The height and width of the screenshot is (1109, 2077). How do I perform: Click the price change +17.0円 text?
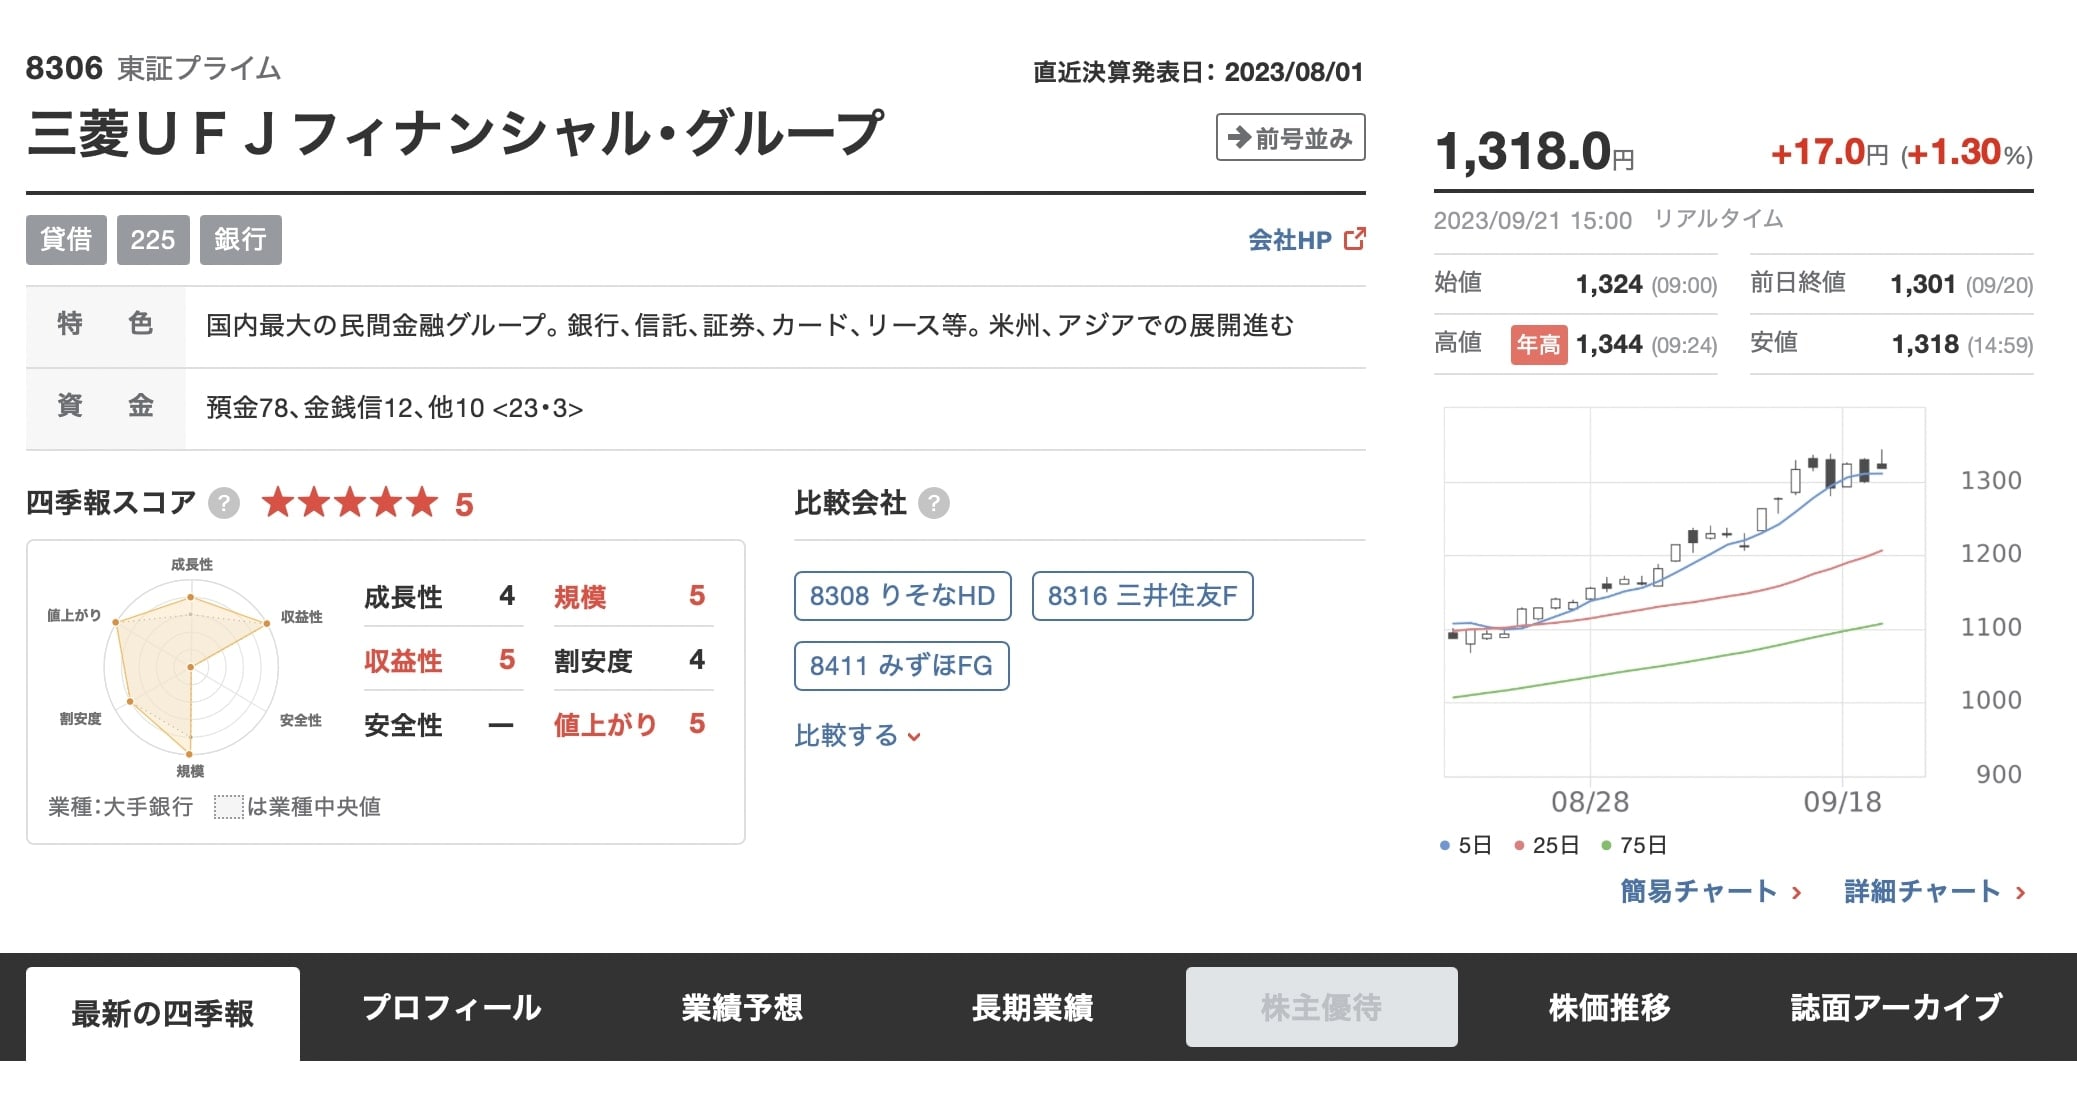pyautogui.click(x=1829, y=153)
